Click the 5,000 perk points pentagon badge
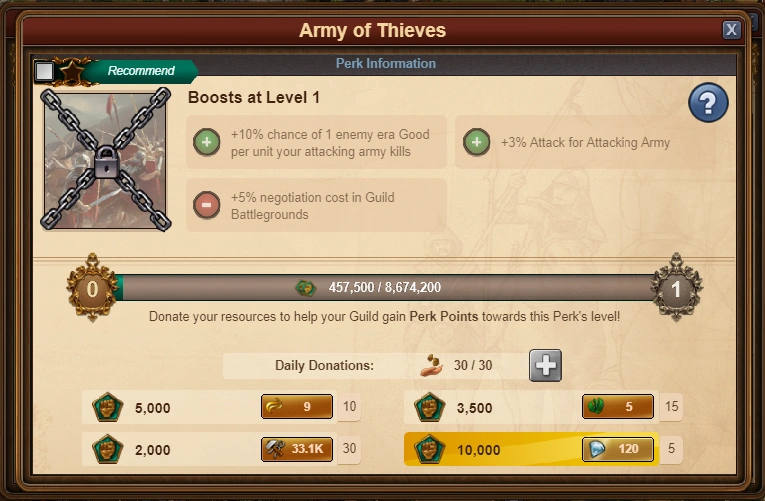Image resolution: width=765 pixels, height=501 pixels. click(x=107, y=407)
